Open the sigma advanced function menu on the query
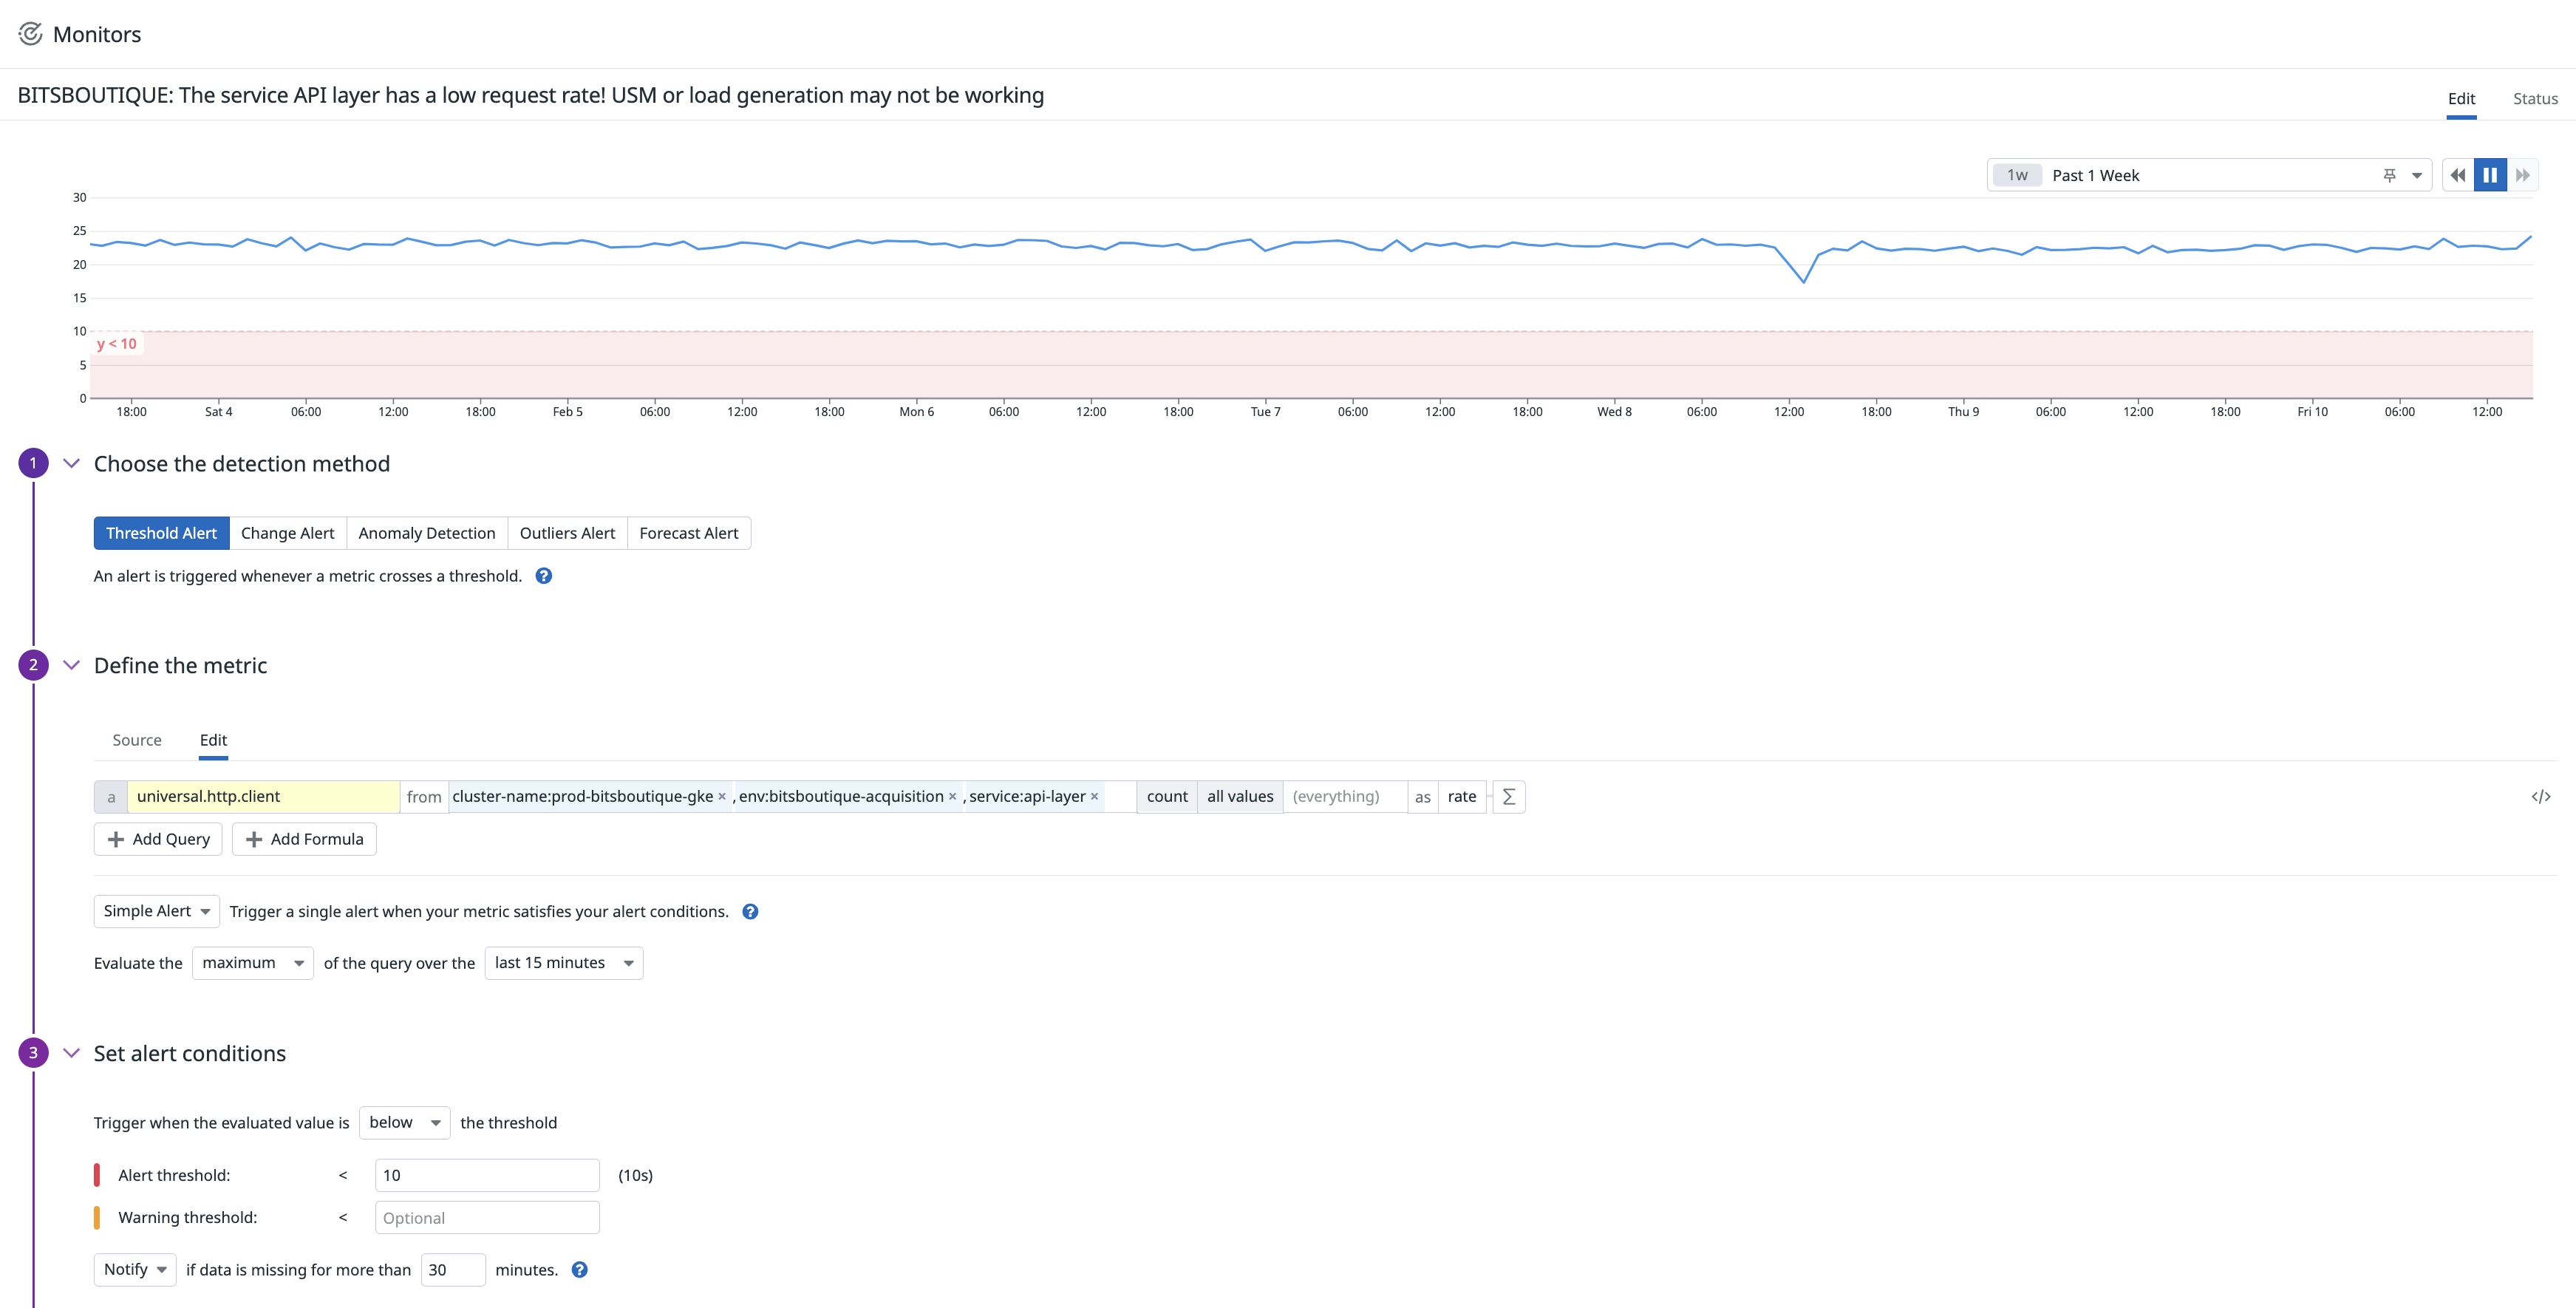The height and width of the screenshot is (1308, 2576). 1508,796
